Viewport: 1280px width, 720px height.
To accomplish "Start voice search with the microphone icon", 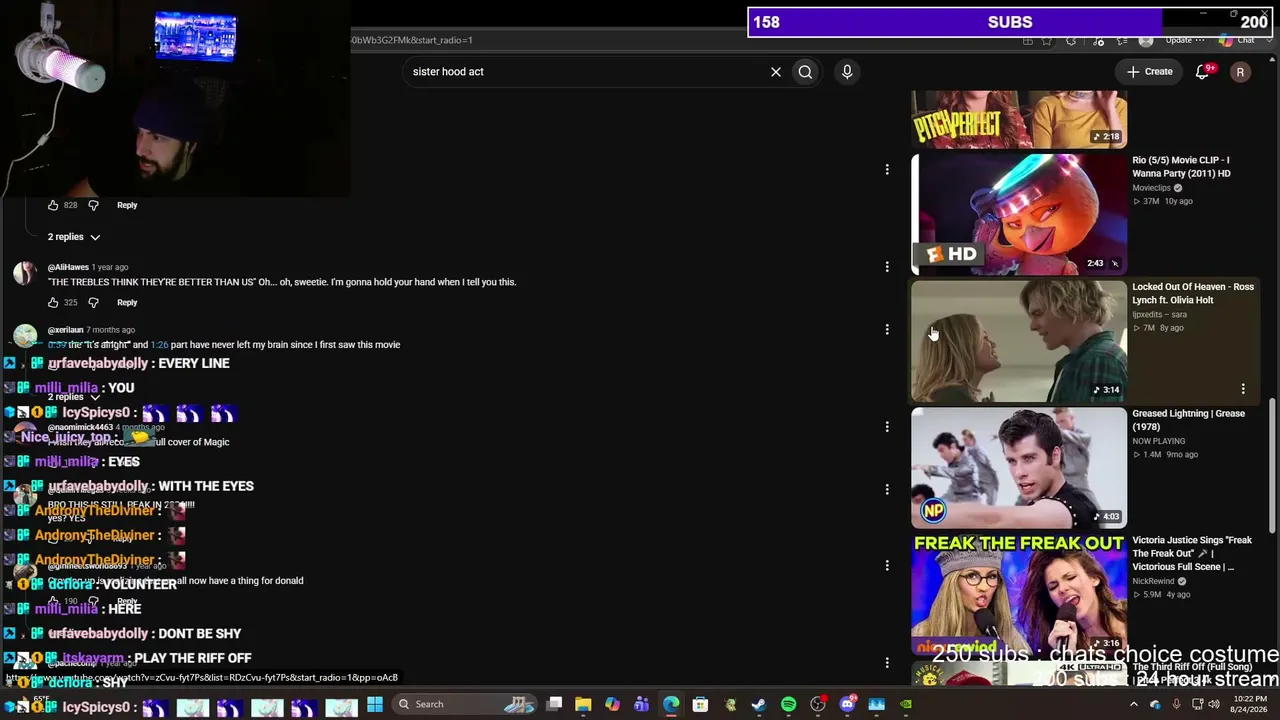I will (847, 72).
